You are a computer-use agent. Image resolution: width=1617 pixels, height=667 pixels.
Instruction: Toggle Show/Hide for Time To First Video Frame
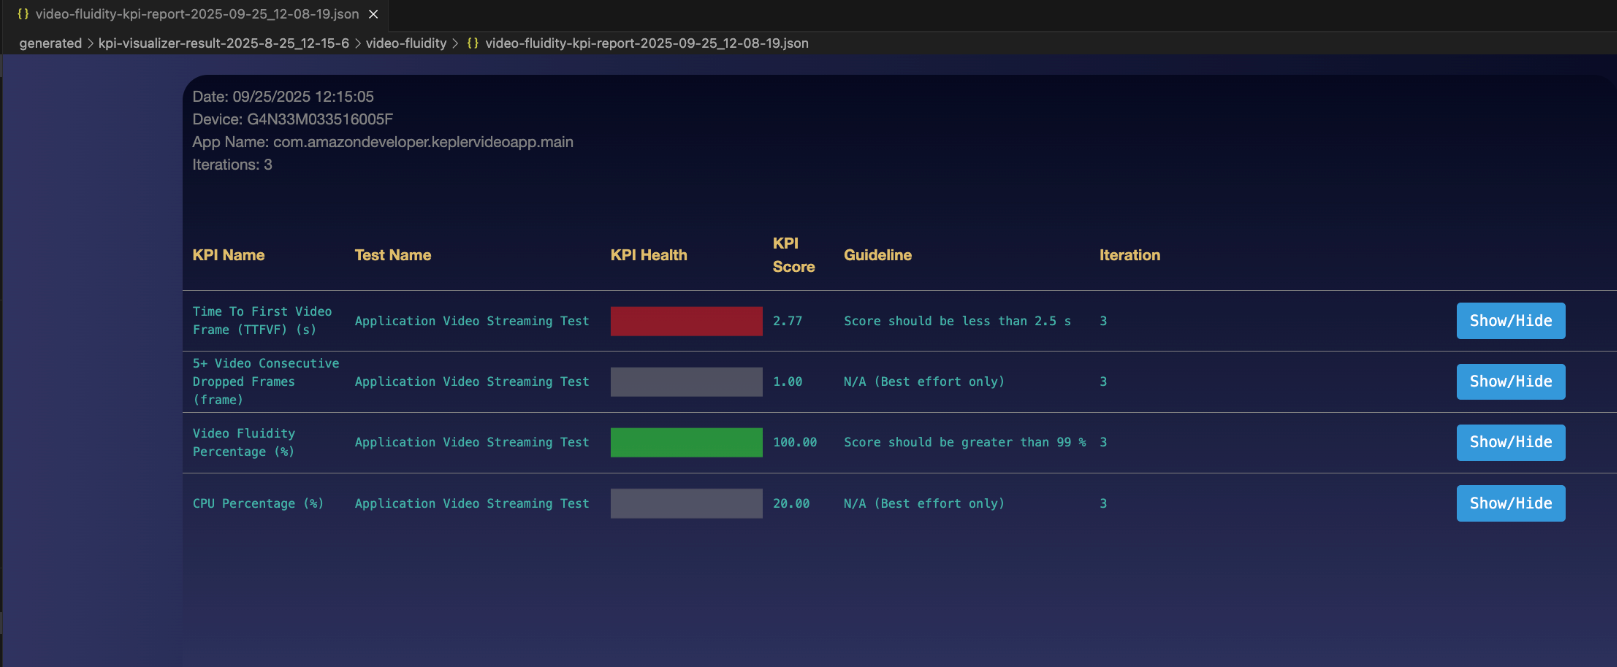point(1510,321)
